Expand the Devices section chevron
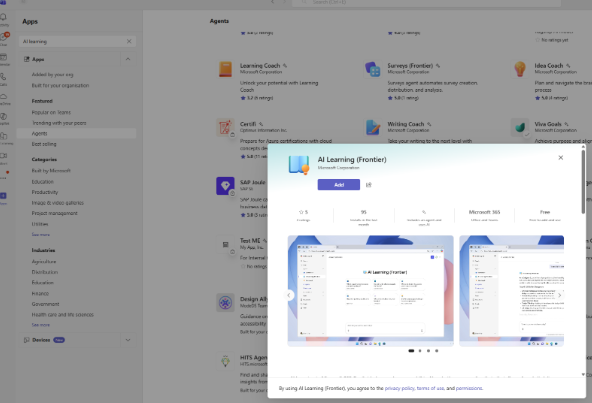This screenshot has height=403, width=592. pyautogui.click(x=128, y=340)
